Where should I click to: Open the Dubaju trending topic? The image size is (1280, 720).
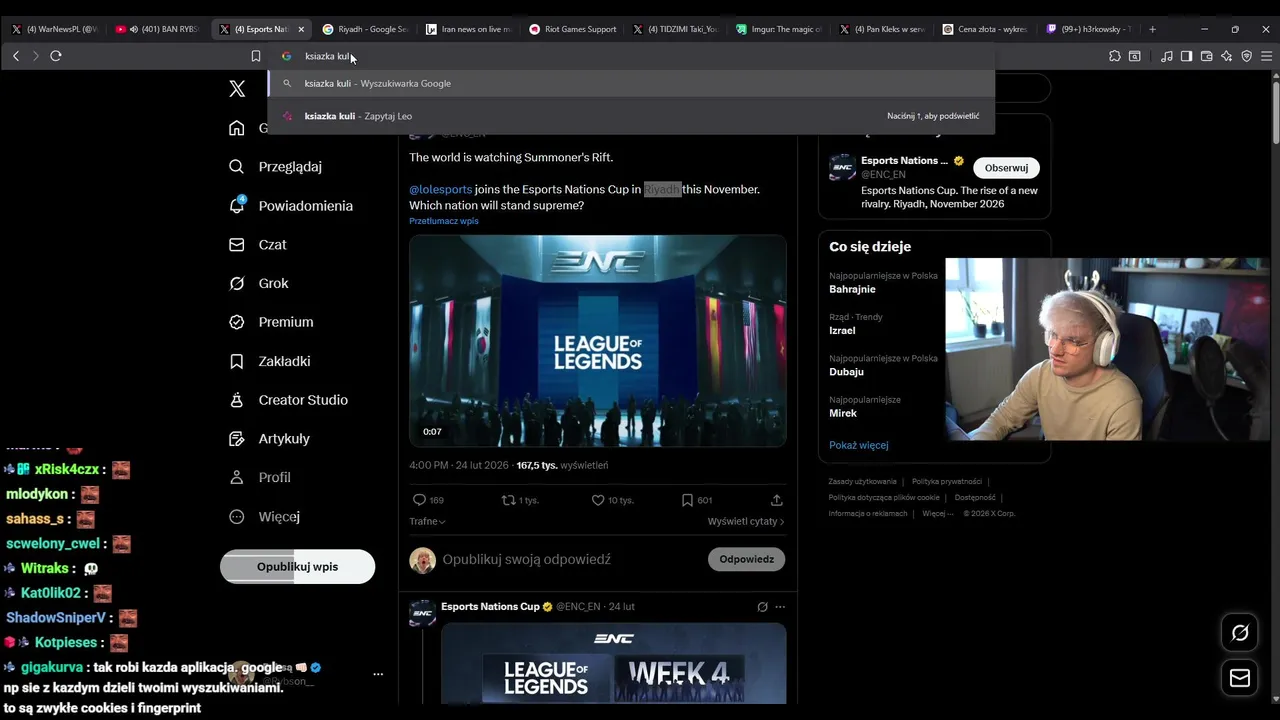pyautogui.click(x=846, y=372)
